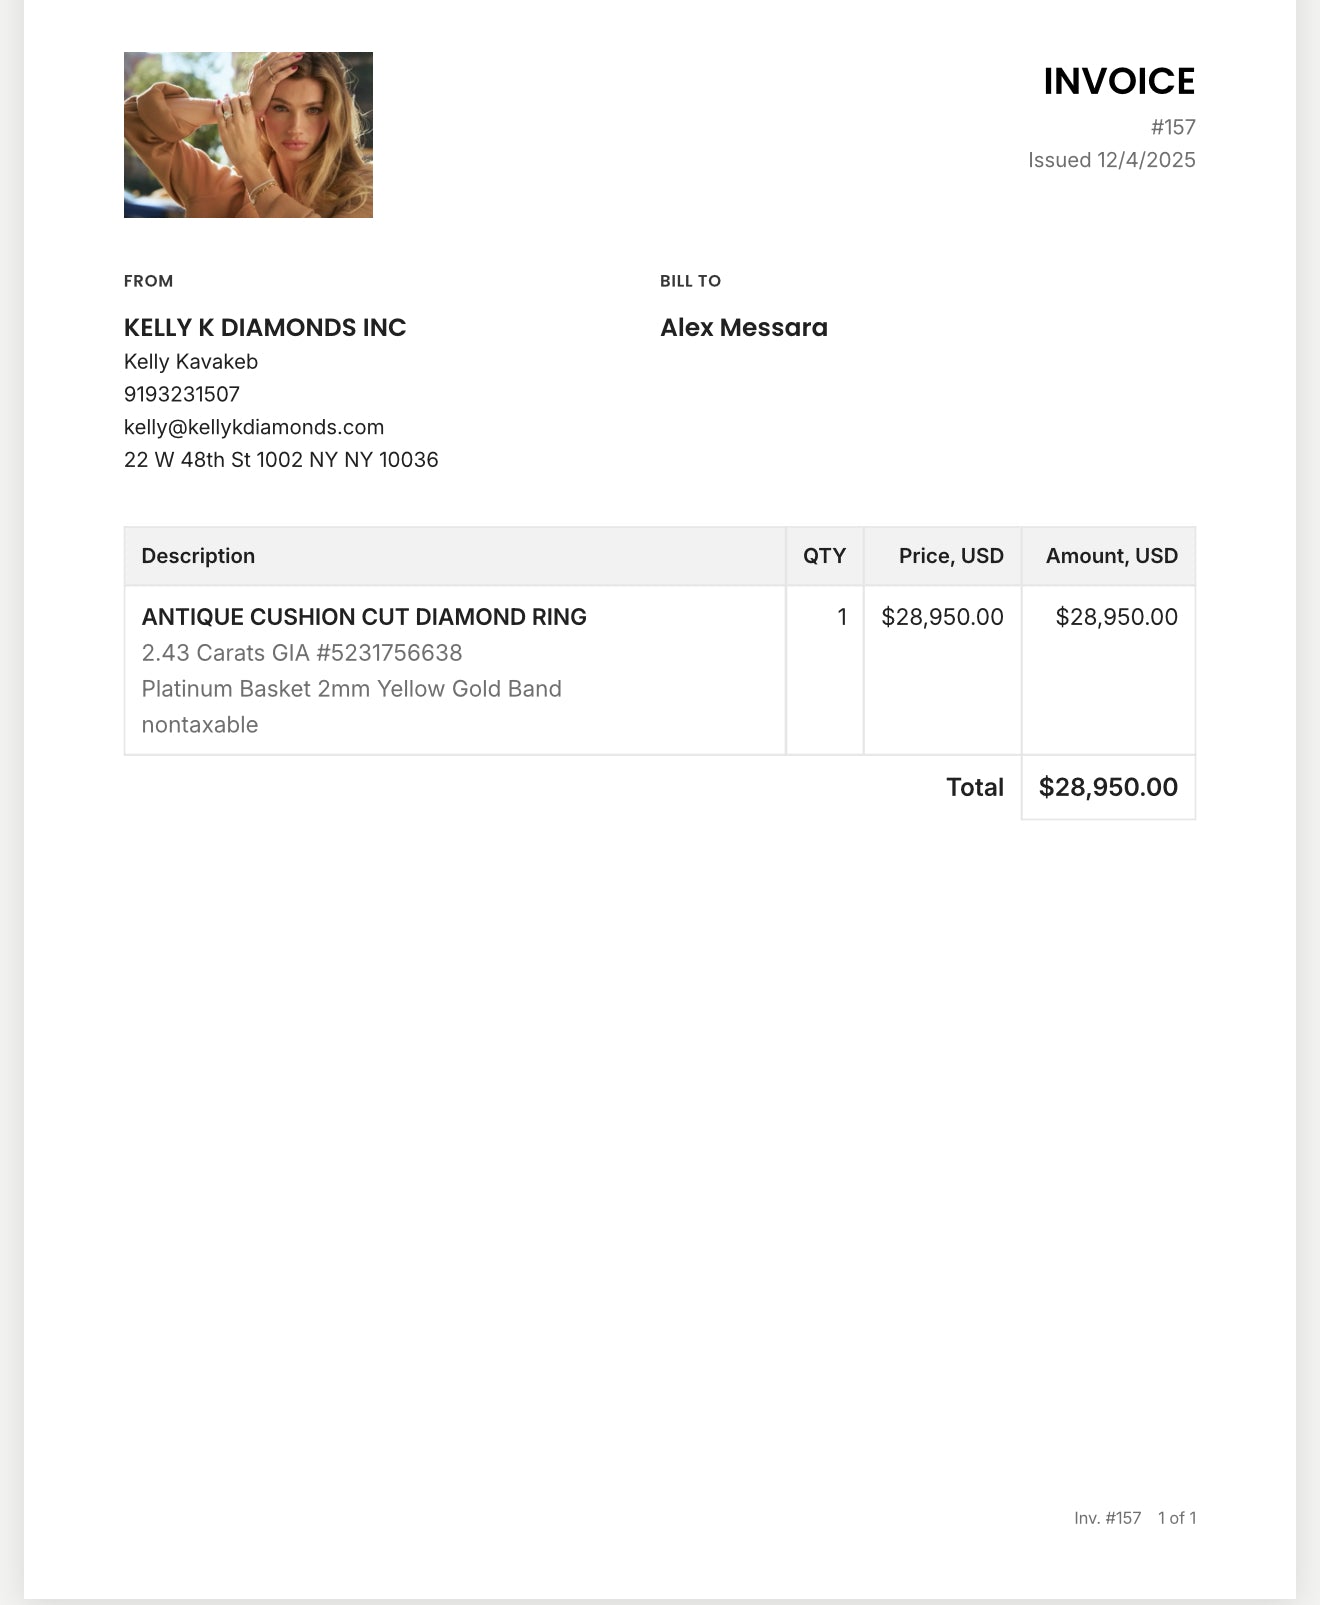The height and width of the screenshot is (1605, 1320).
Task: Select the ANTIQUE CUSHION CUT DIAMOND RING item
Action: (364, 617)
